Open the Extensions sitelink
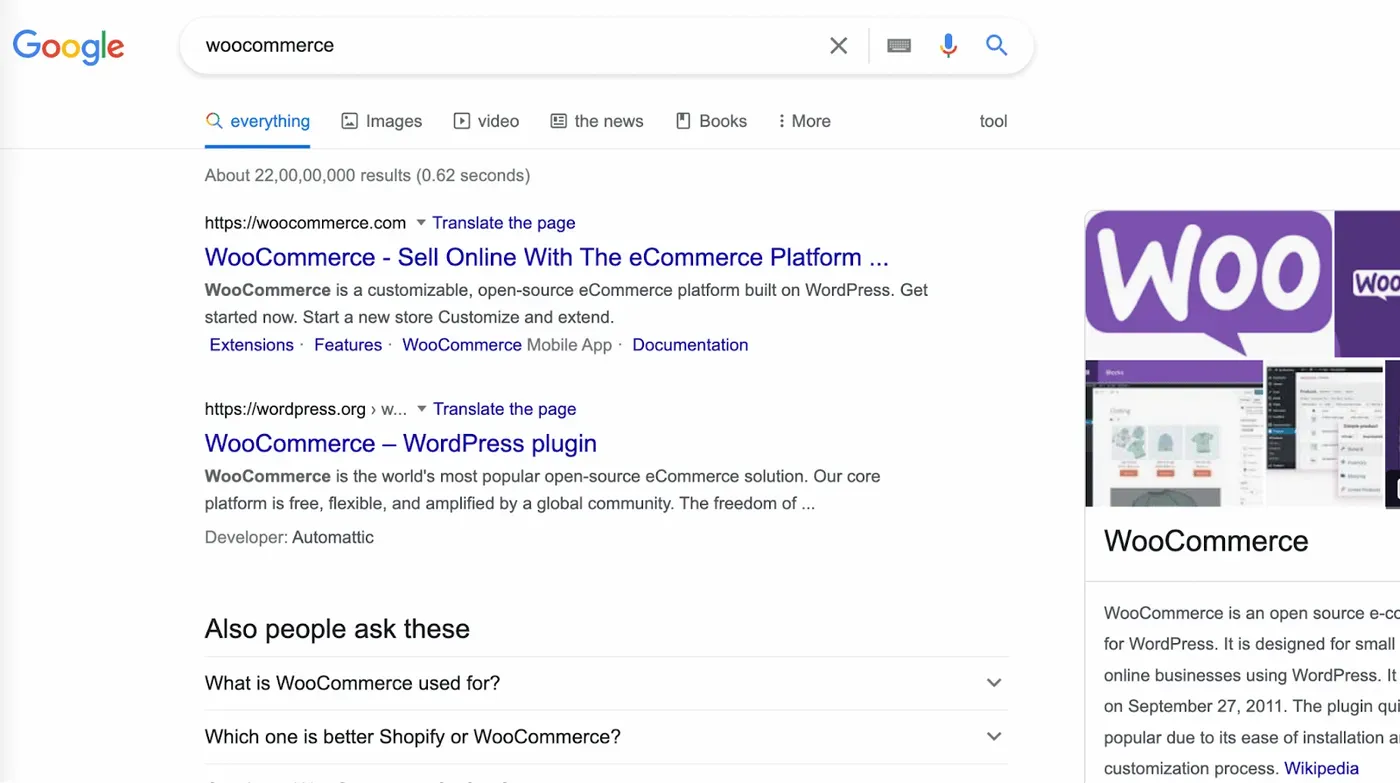 pos(251,345)
